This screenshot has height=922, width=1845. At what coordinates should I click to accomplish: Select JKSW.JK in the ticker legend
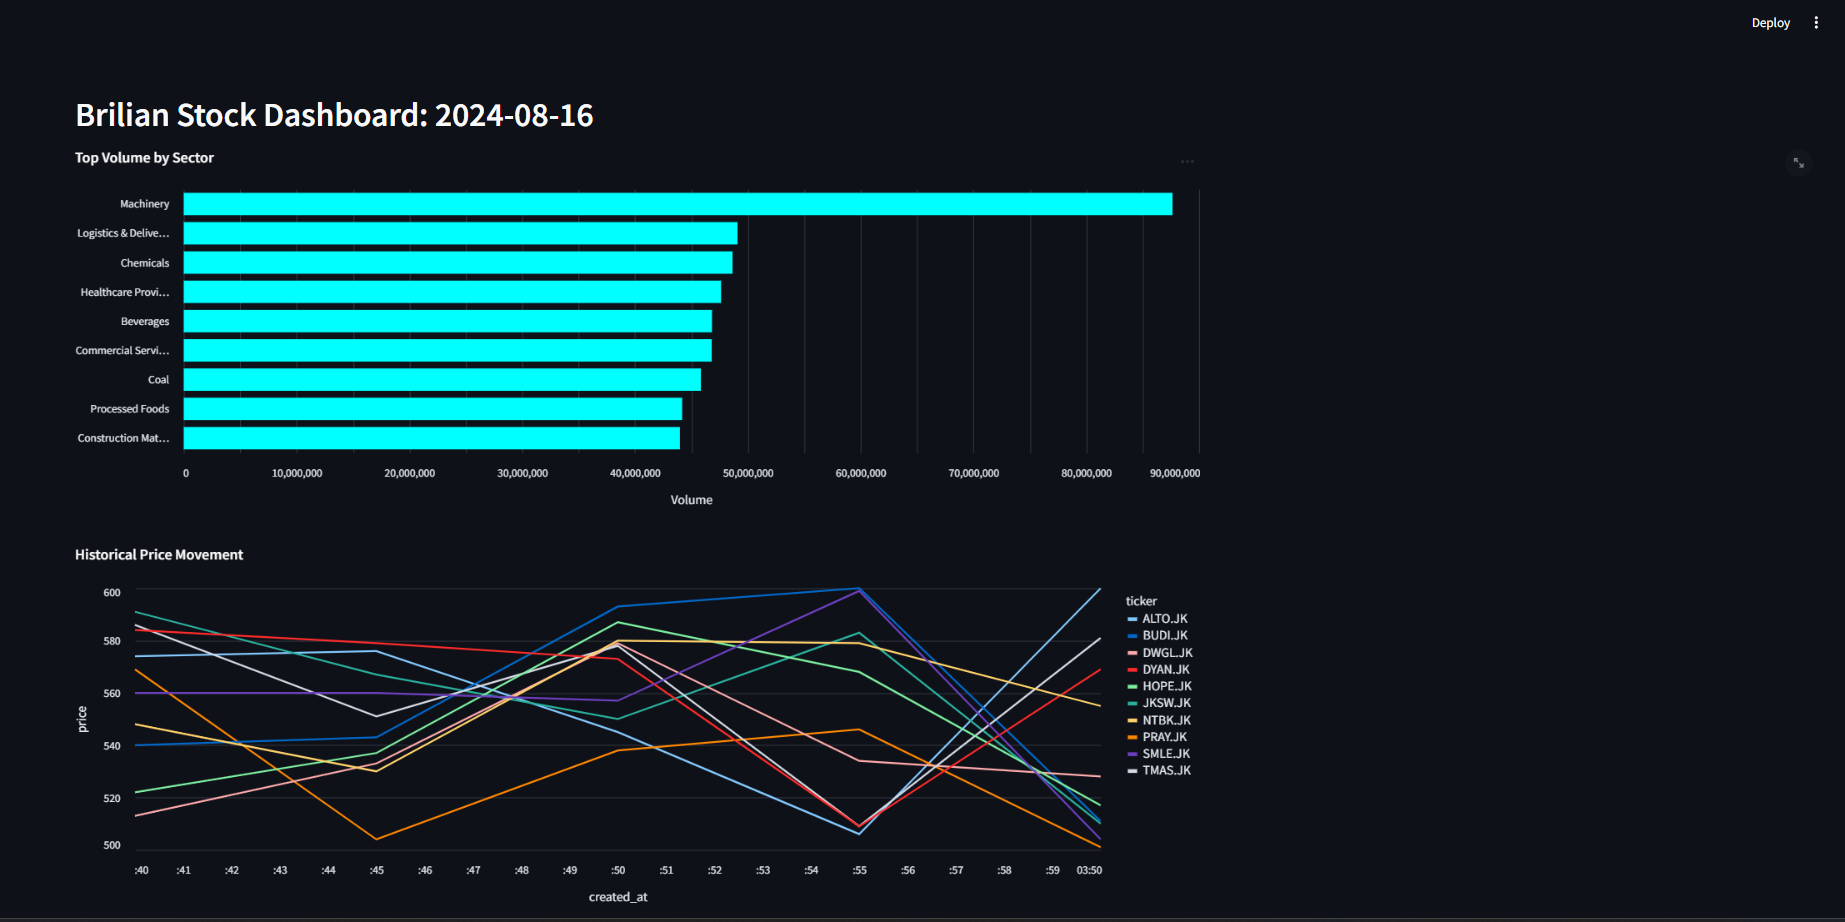tap(1165, 703)
